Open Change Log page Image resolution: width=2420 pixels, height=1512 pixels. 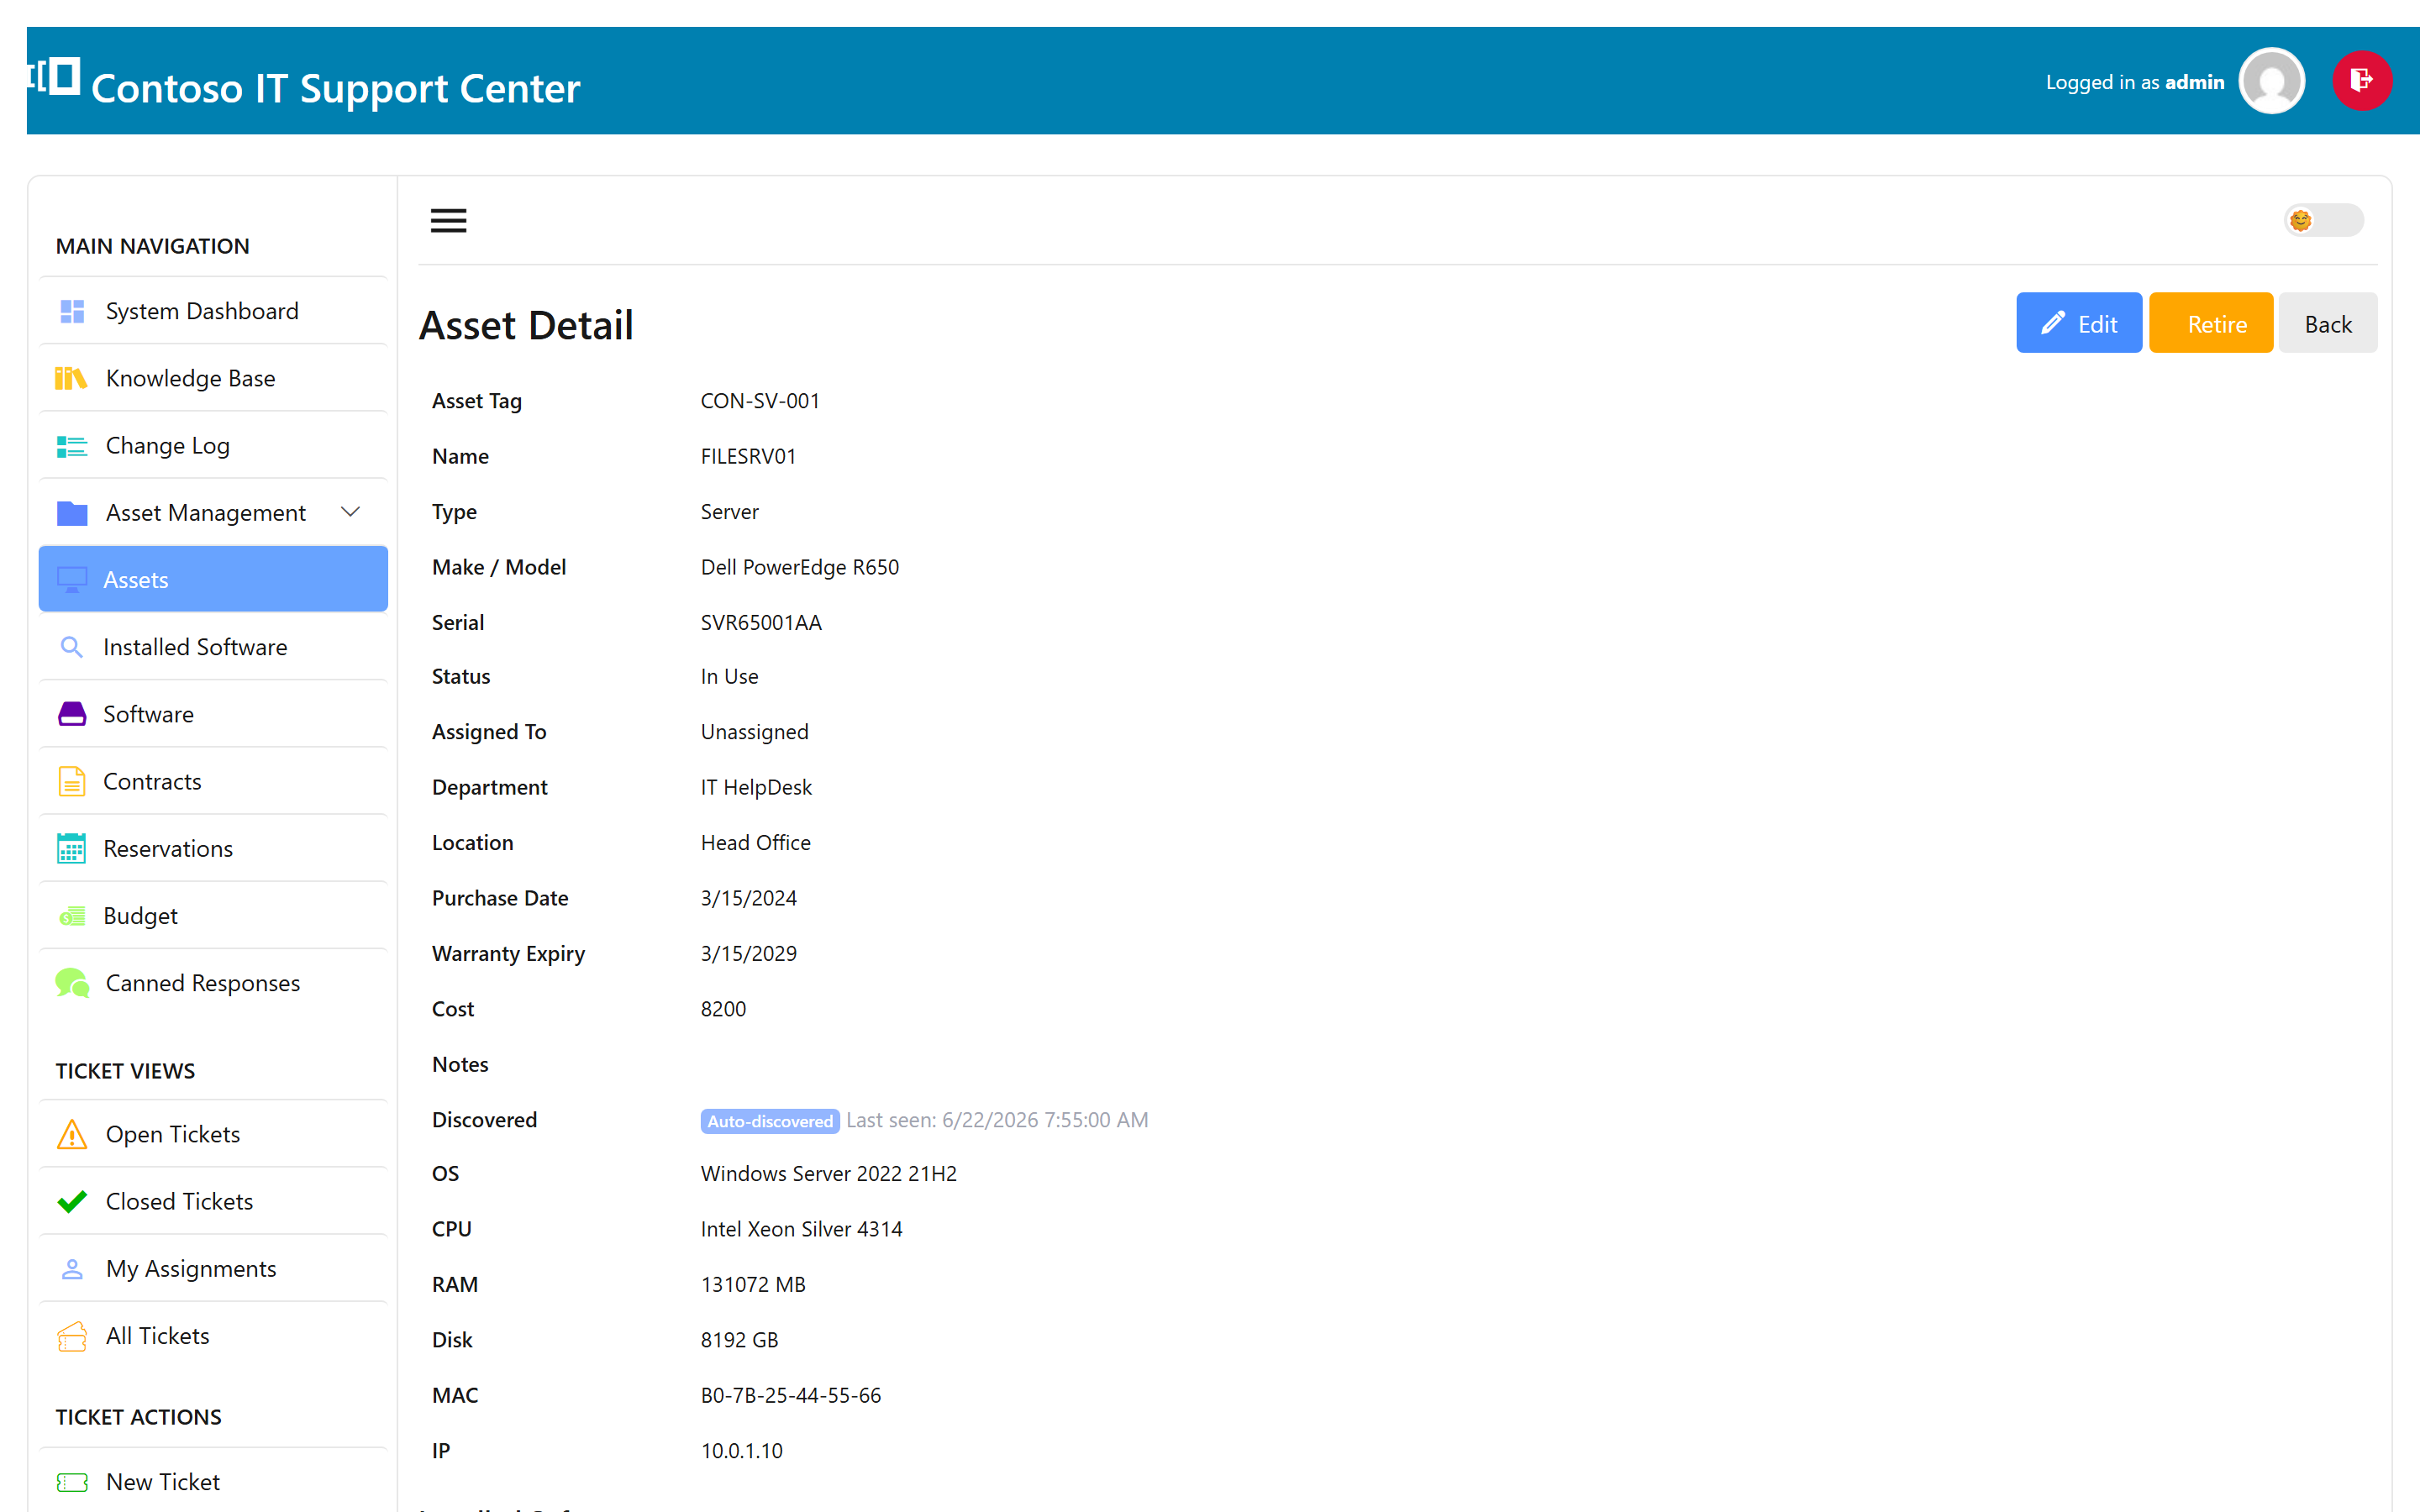pyautogui.click(x=213, y=446)
